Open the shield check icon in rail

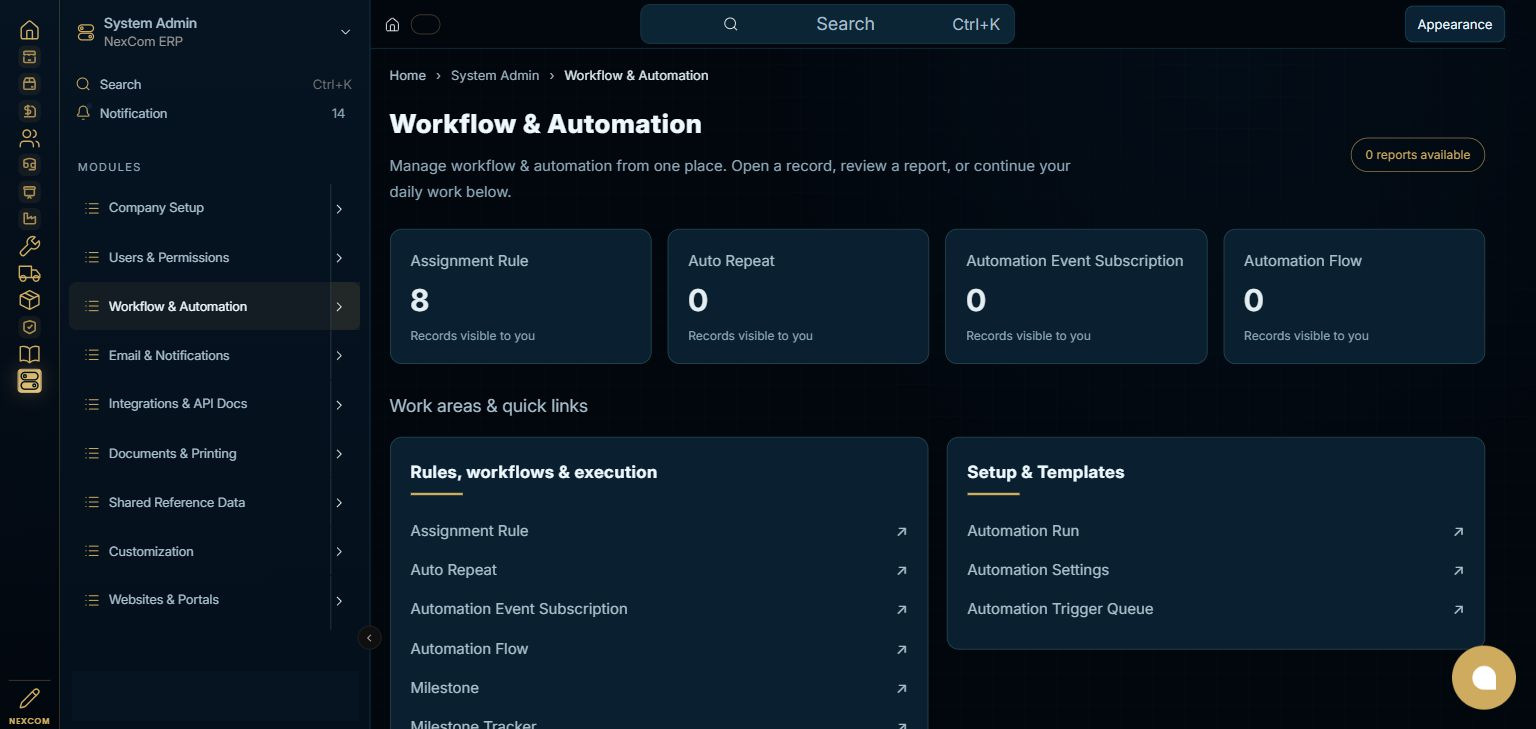pos(29,327)
